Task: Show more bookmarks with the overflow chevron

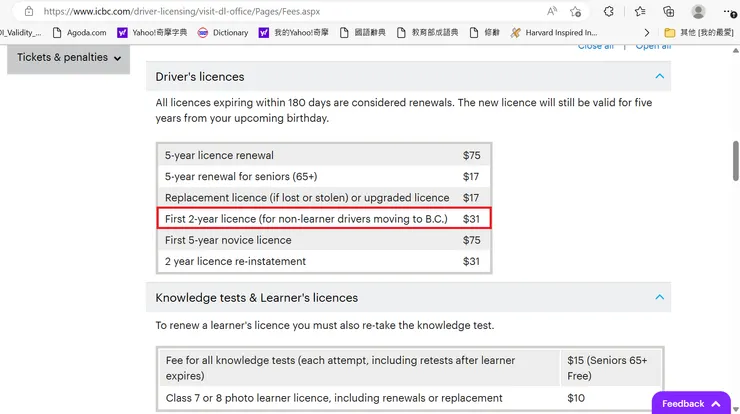Action: point(647,32)
